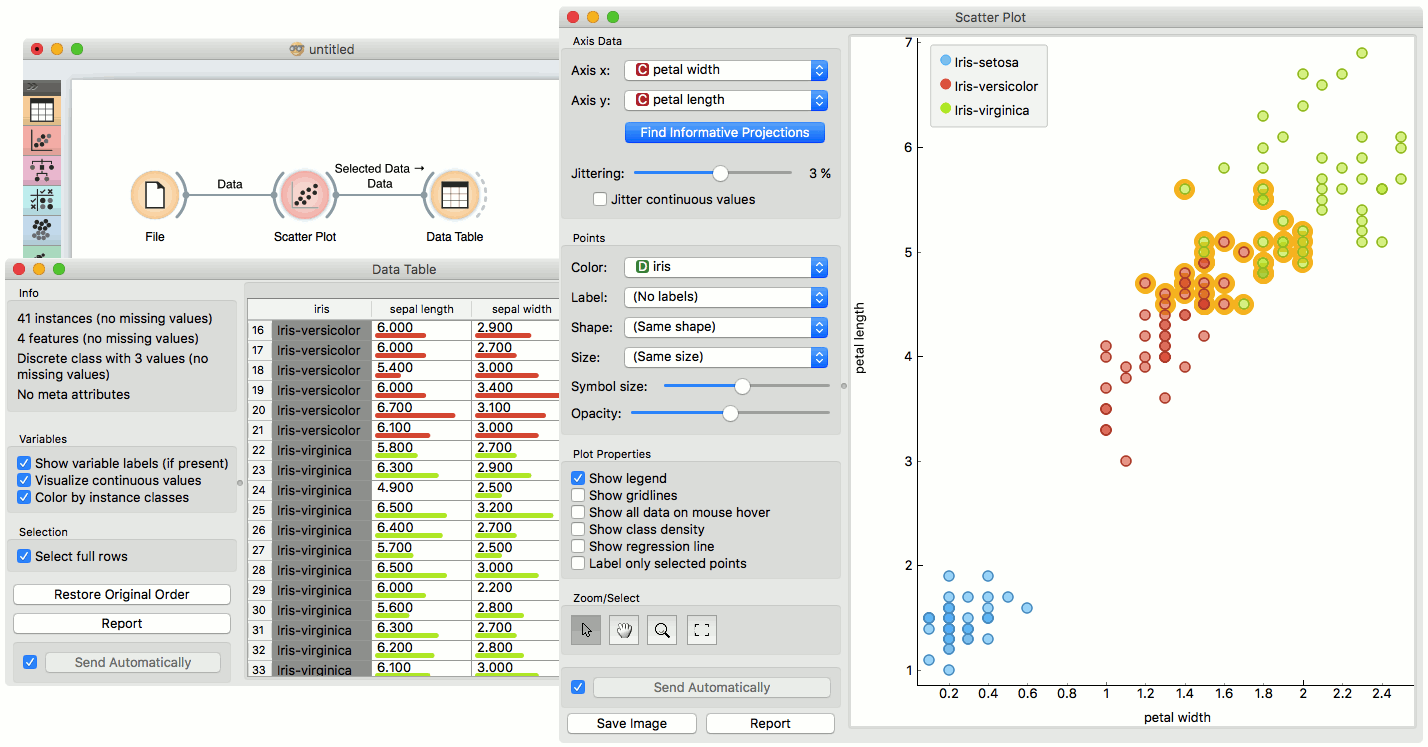Enable Show gridlines checkbox

tap(578, 496)
